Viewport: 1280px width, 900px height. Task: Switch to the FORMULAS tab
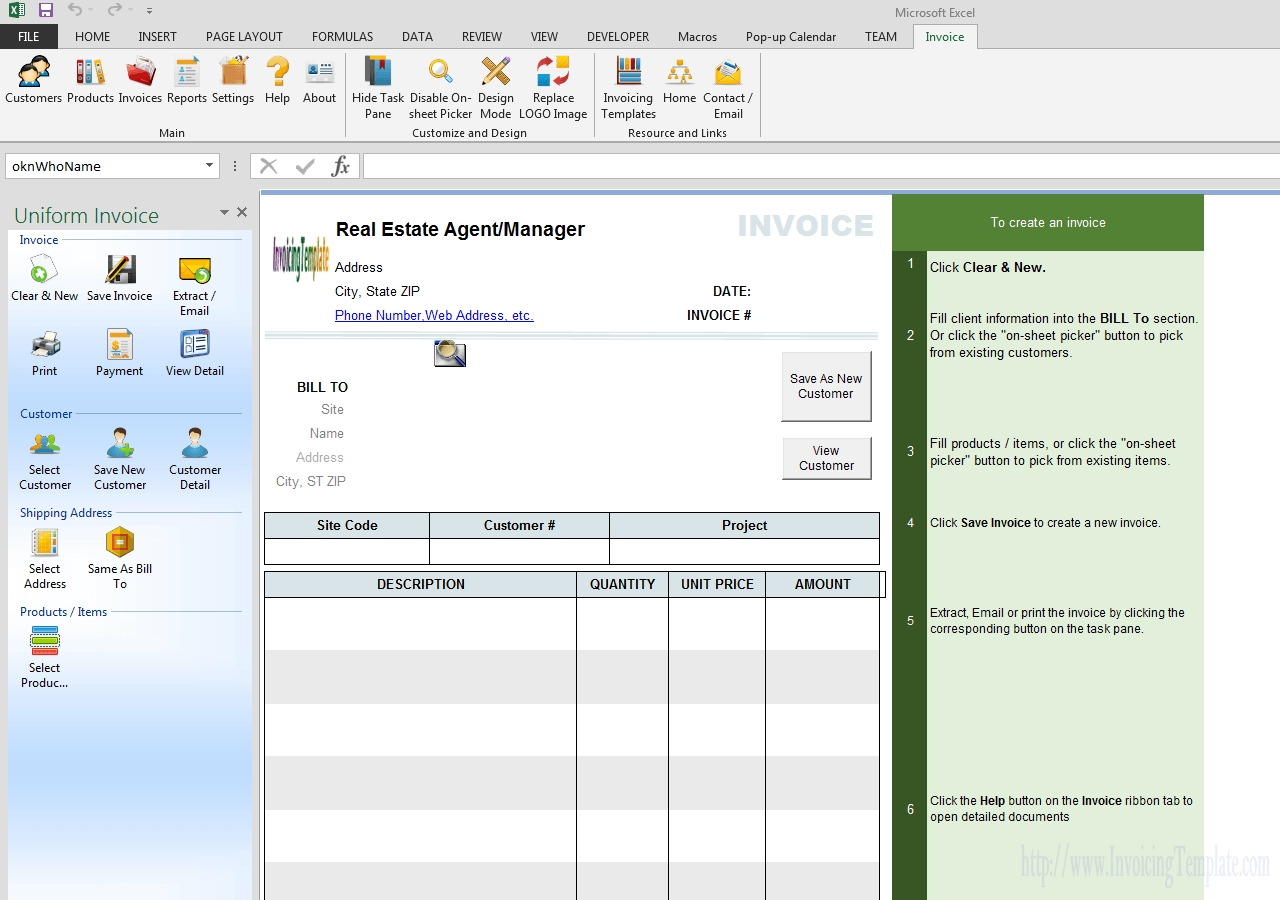[x=342, y=36]
